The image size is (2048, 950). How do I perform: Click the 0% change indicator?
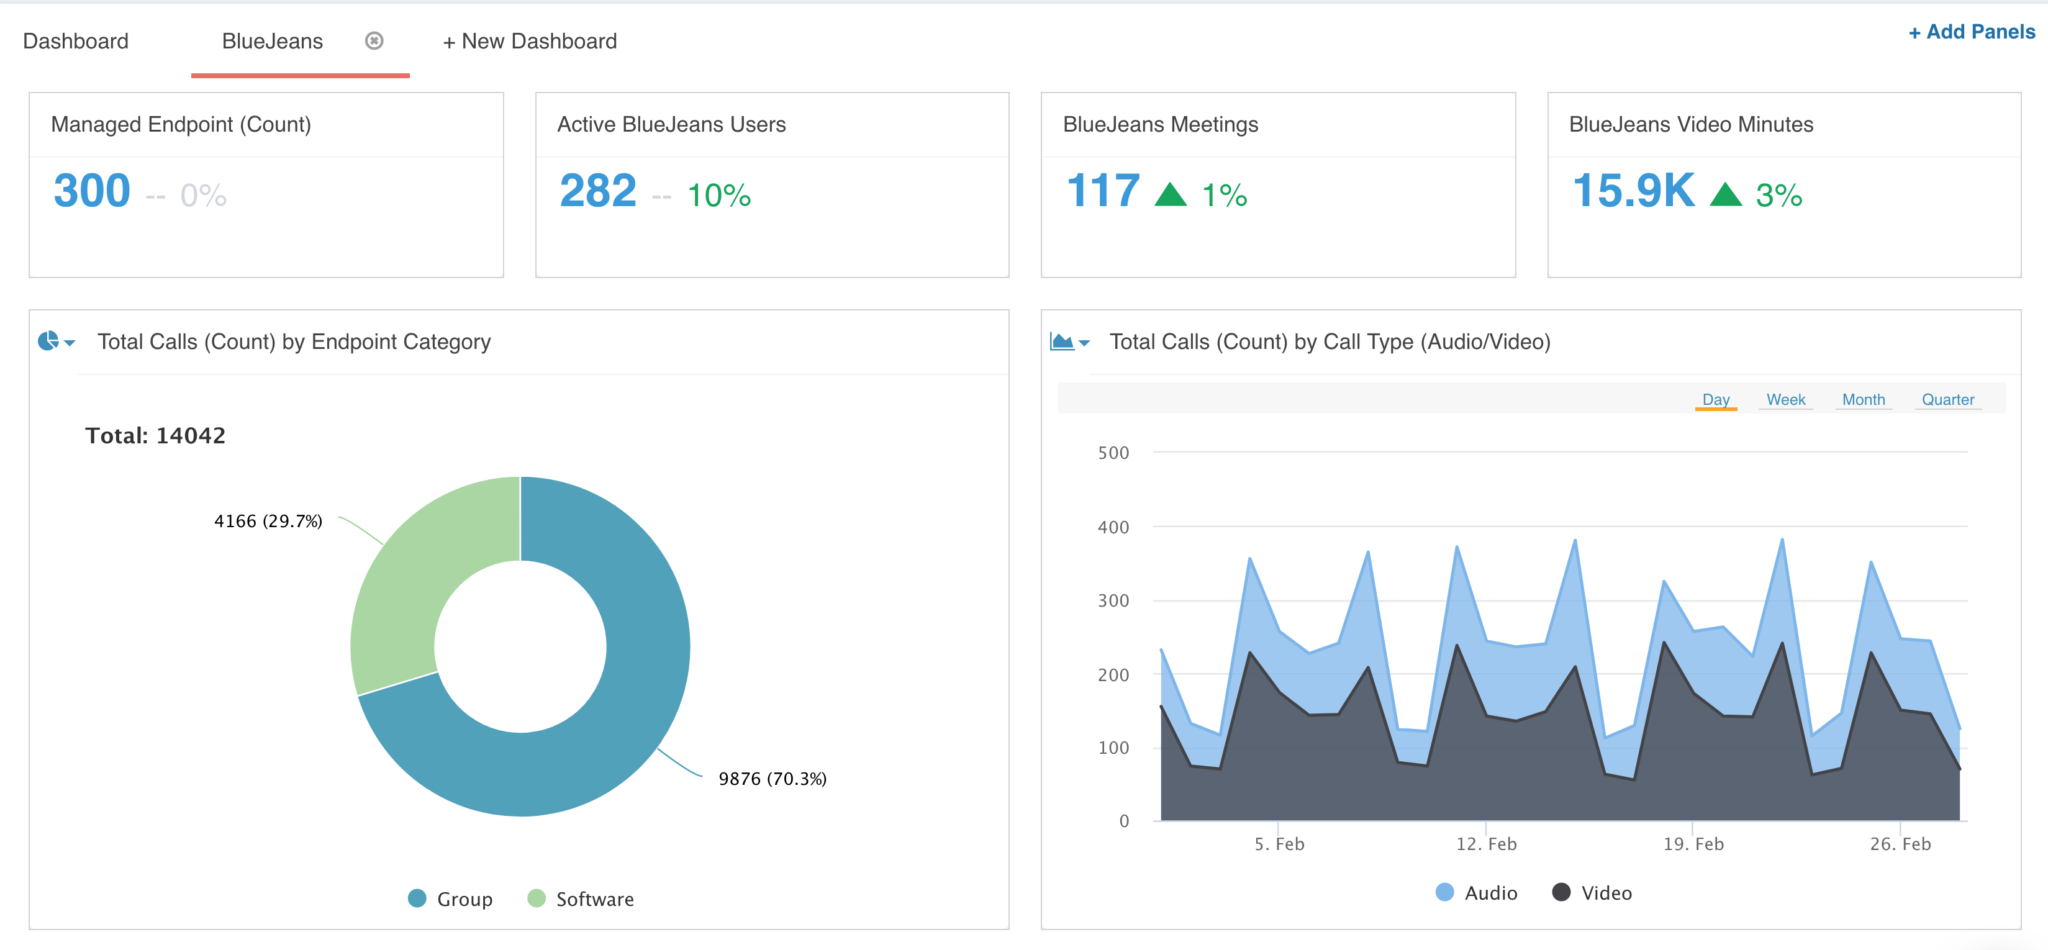tap(203, 195)
